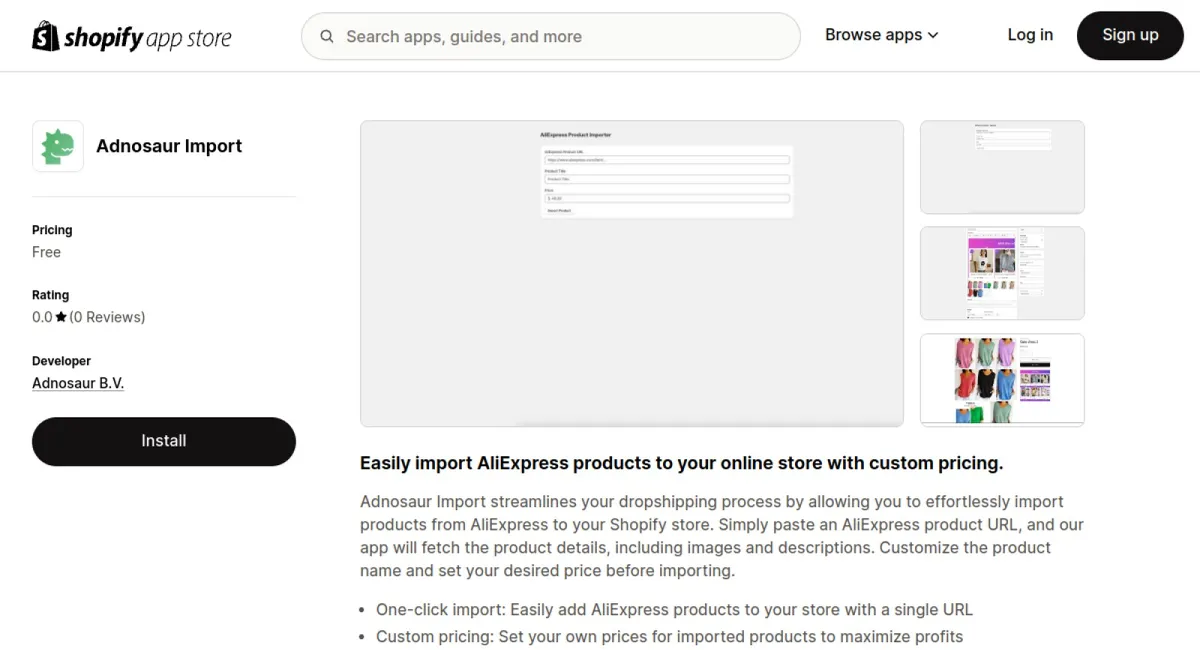This screenshot has width=1200, height=650.
Task: Expand the Browse apps dropdown
Action: [x=882, y=35]
